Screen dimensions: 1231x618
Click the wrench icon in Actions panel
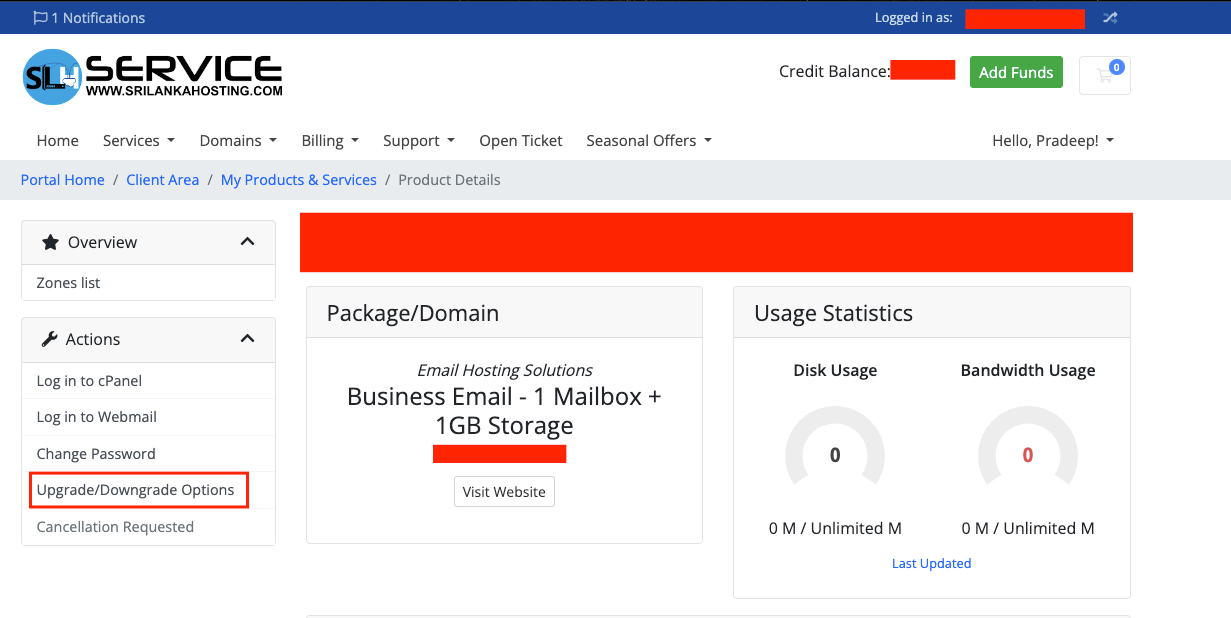(x=49, y=339)
